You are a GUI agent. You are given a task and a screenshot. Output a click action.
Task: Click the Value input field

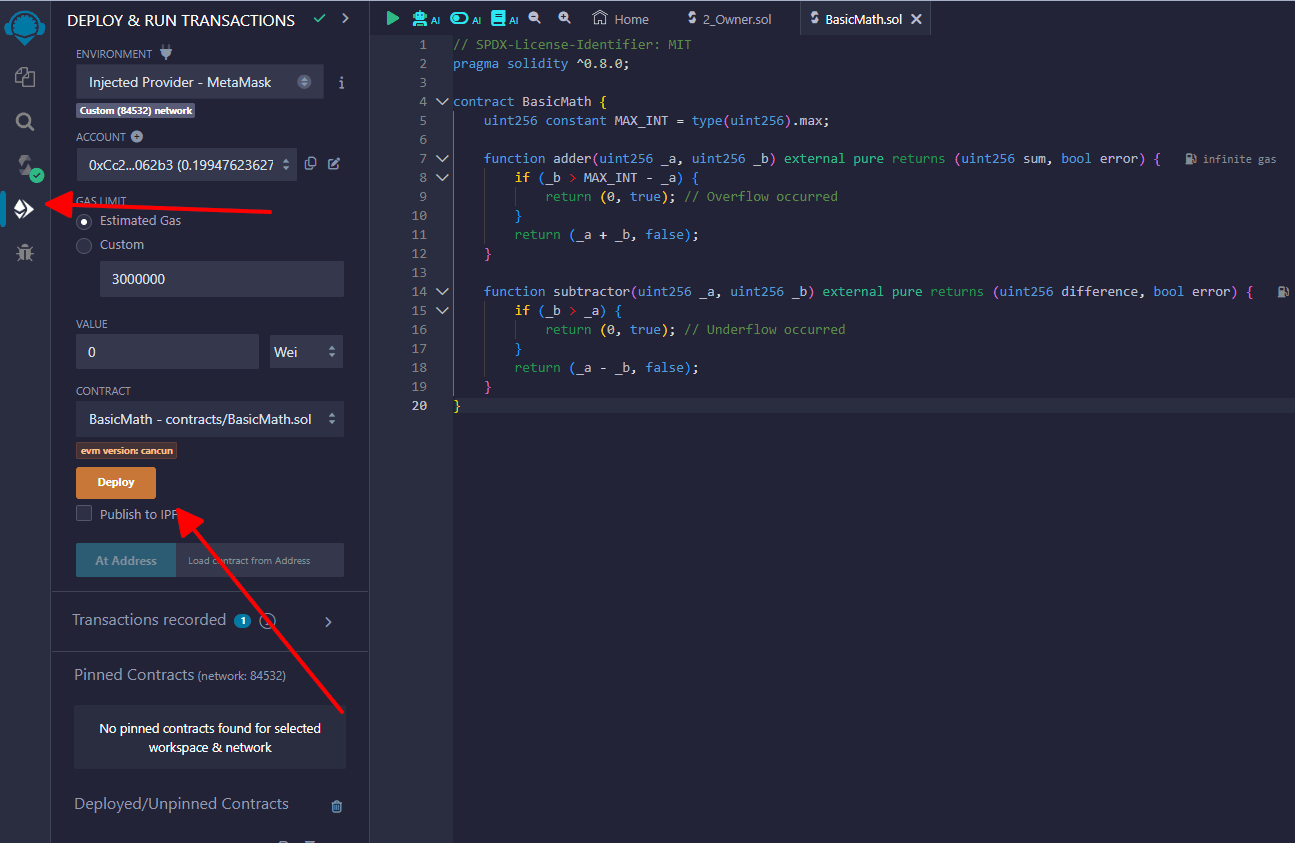coord(167,352)
